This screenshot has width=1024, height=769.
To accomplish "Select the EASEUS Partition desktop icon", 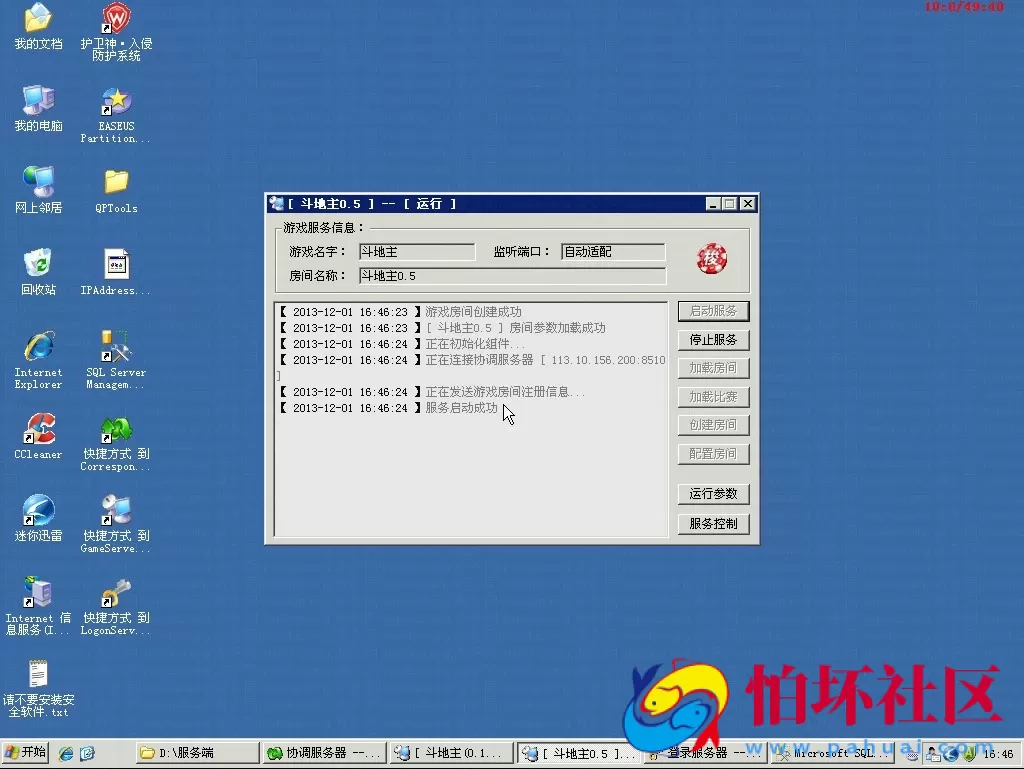I will tap(116, 102).
